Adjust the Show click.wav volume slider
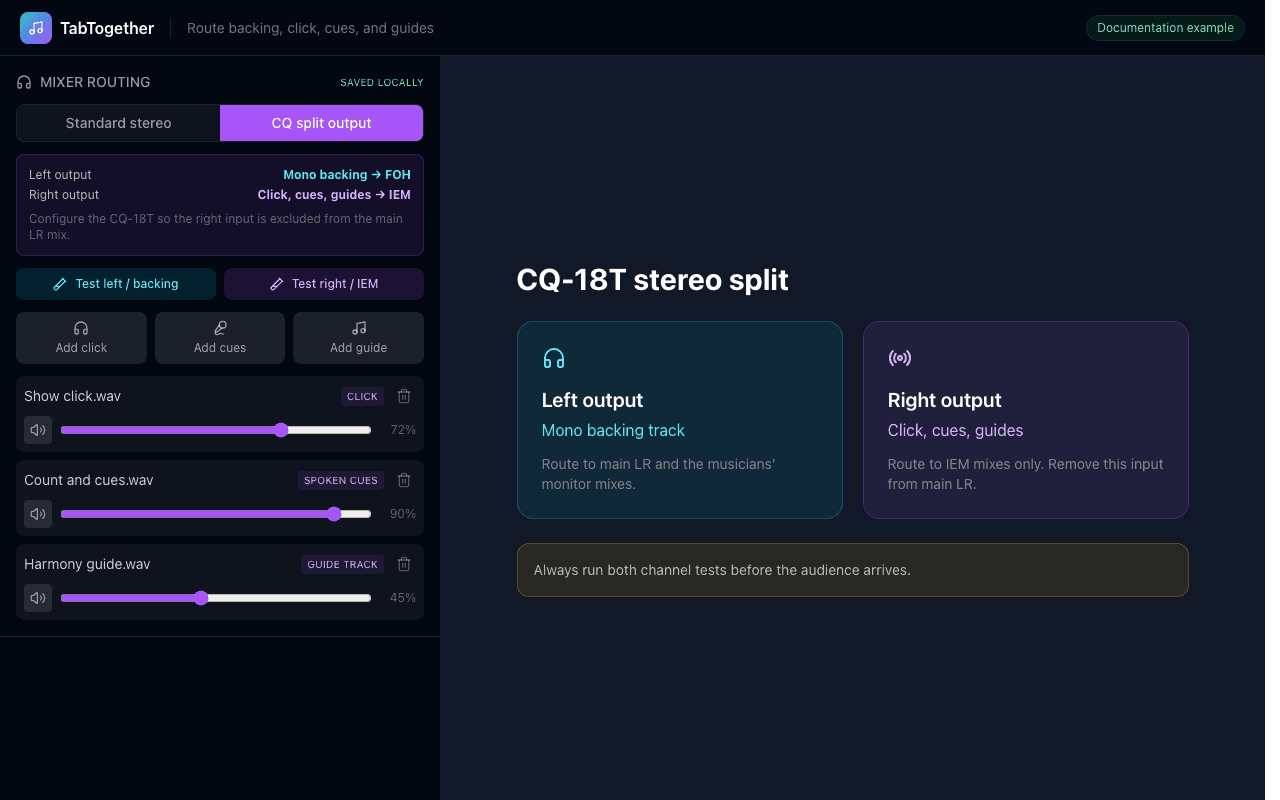1280x800 pixels. pyautogui.click(x=216, y=430)
